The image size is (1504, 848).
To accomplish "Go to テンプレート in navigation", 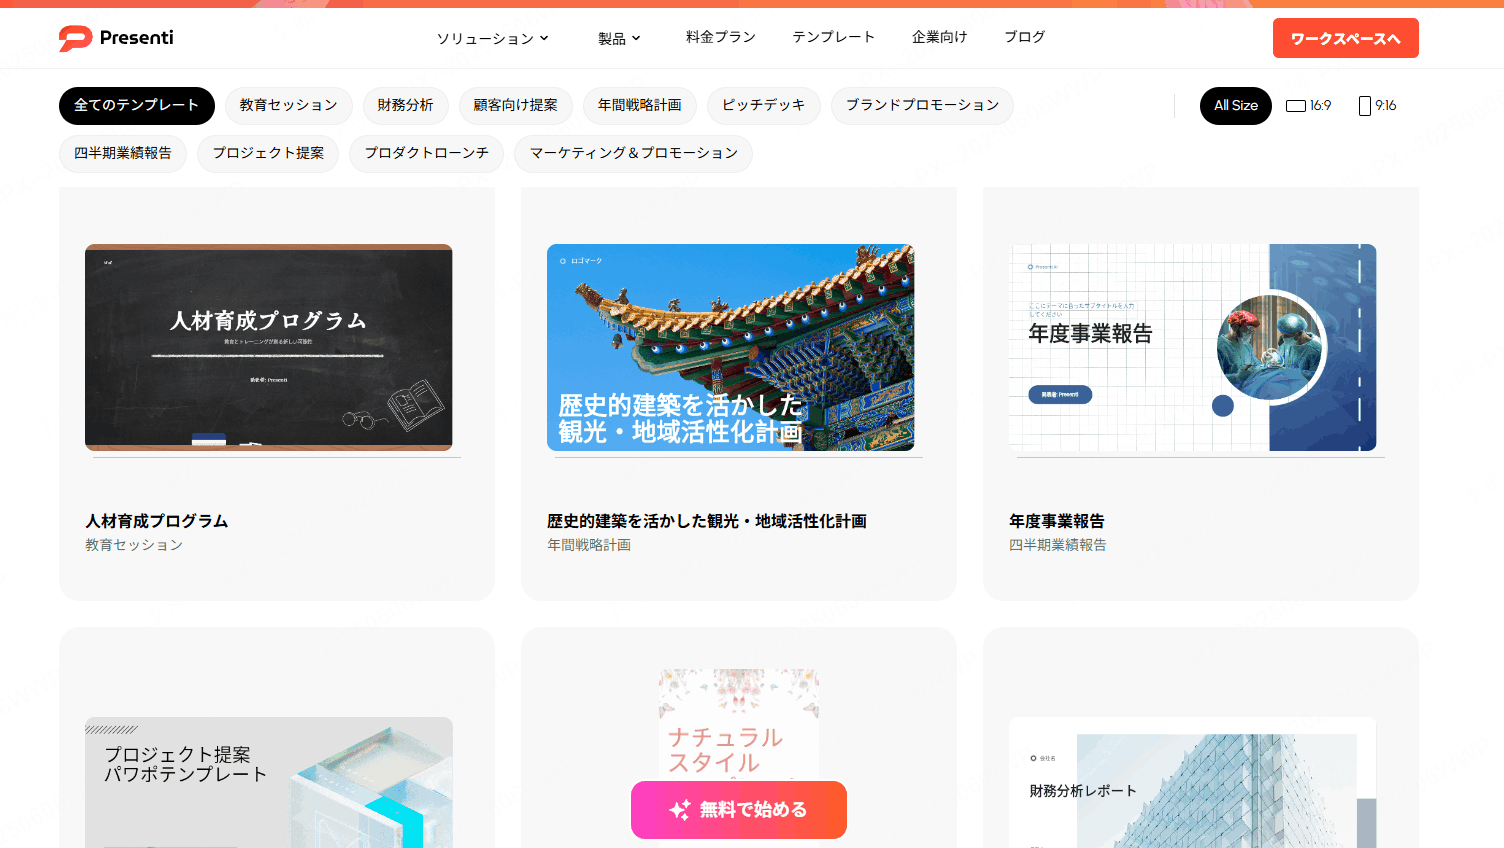I will (833, 37).
